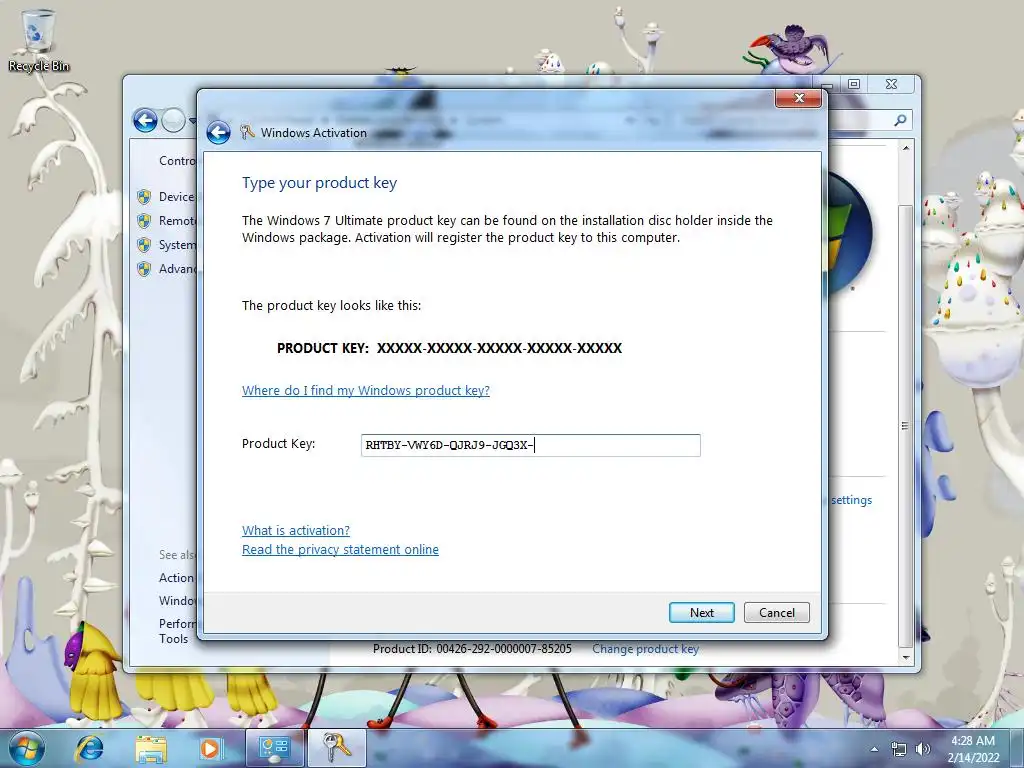Image resolution: width=1024 pixels, height=768 pixels.
Task: Cancel the Windows Activation dialog
Action: point(776,613)
